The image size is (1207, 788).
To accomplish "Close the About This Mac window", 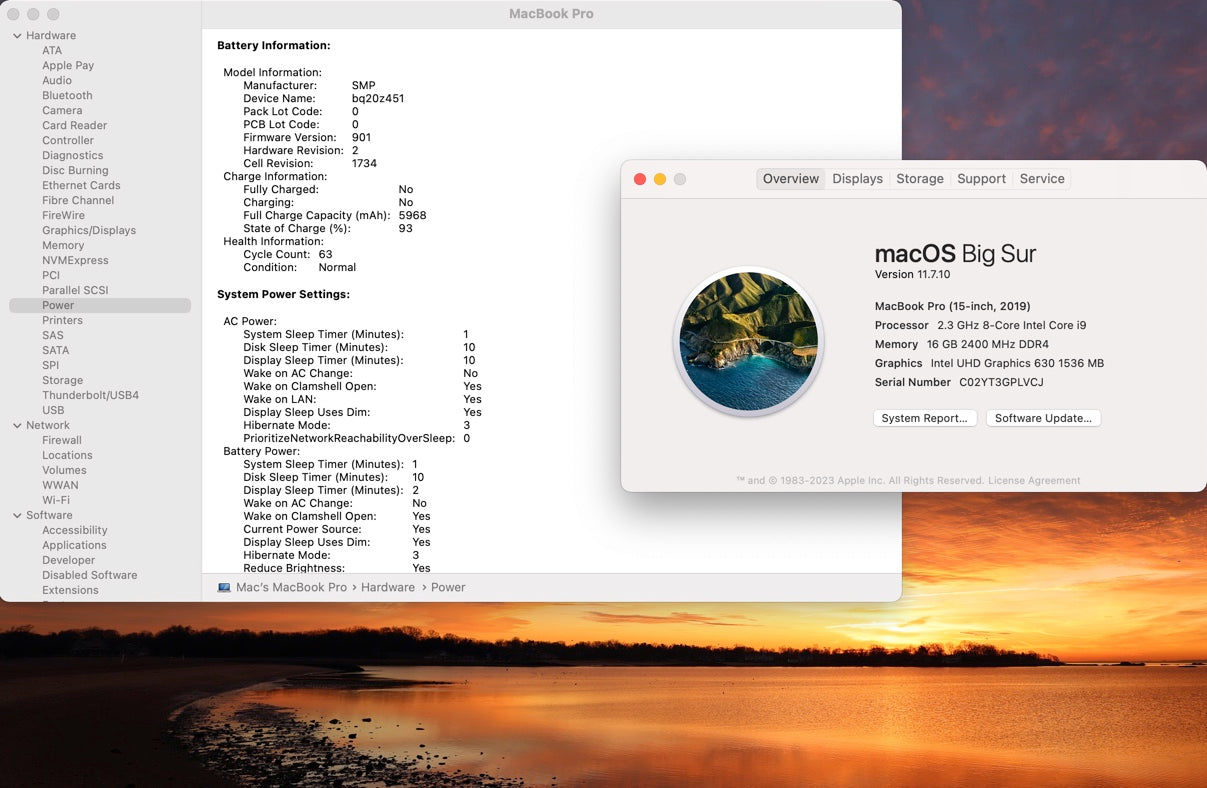I will (640, 179).
